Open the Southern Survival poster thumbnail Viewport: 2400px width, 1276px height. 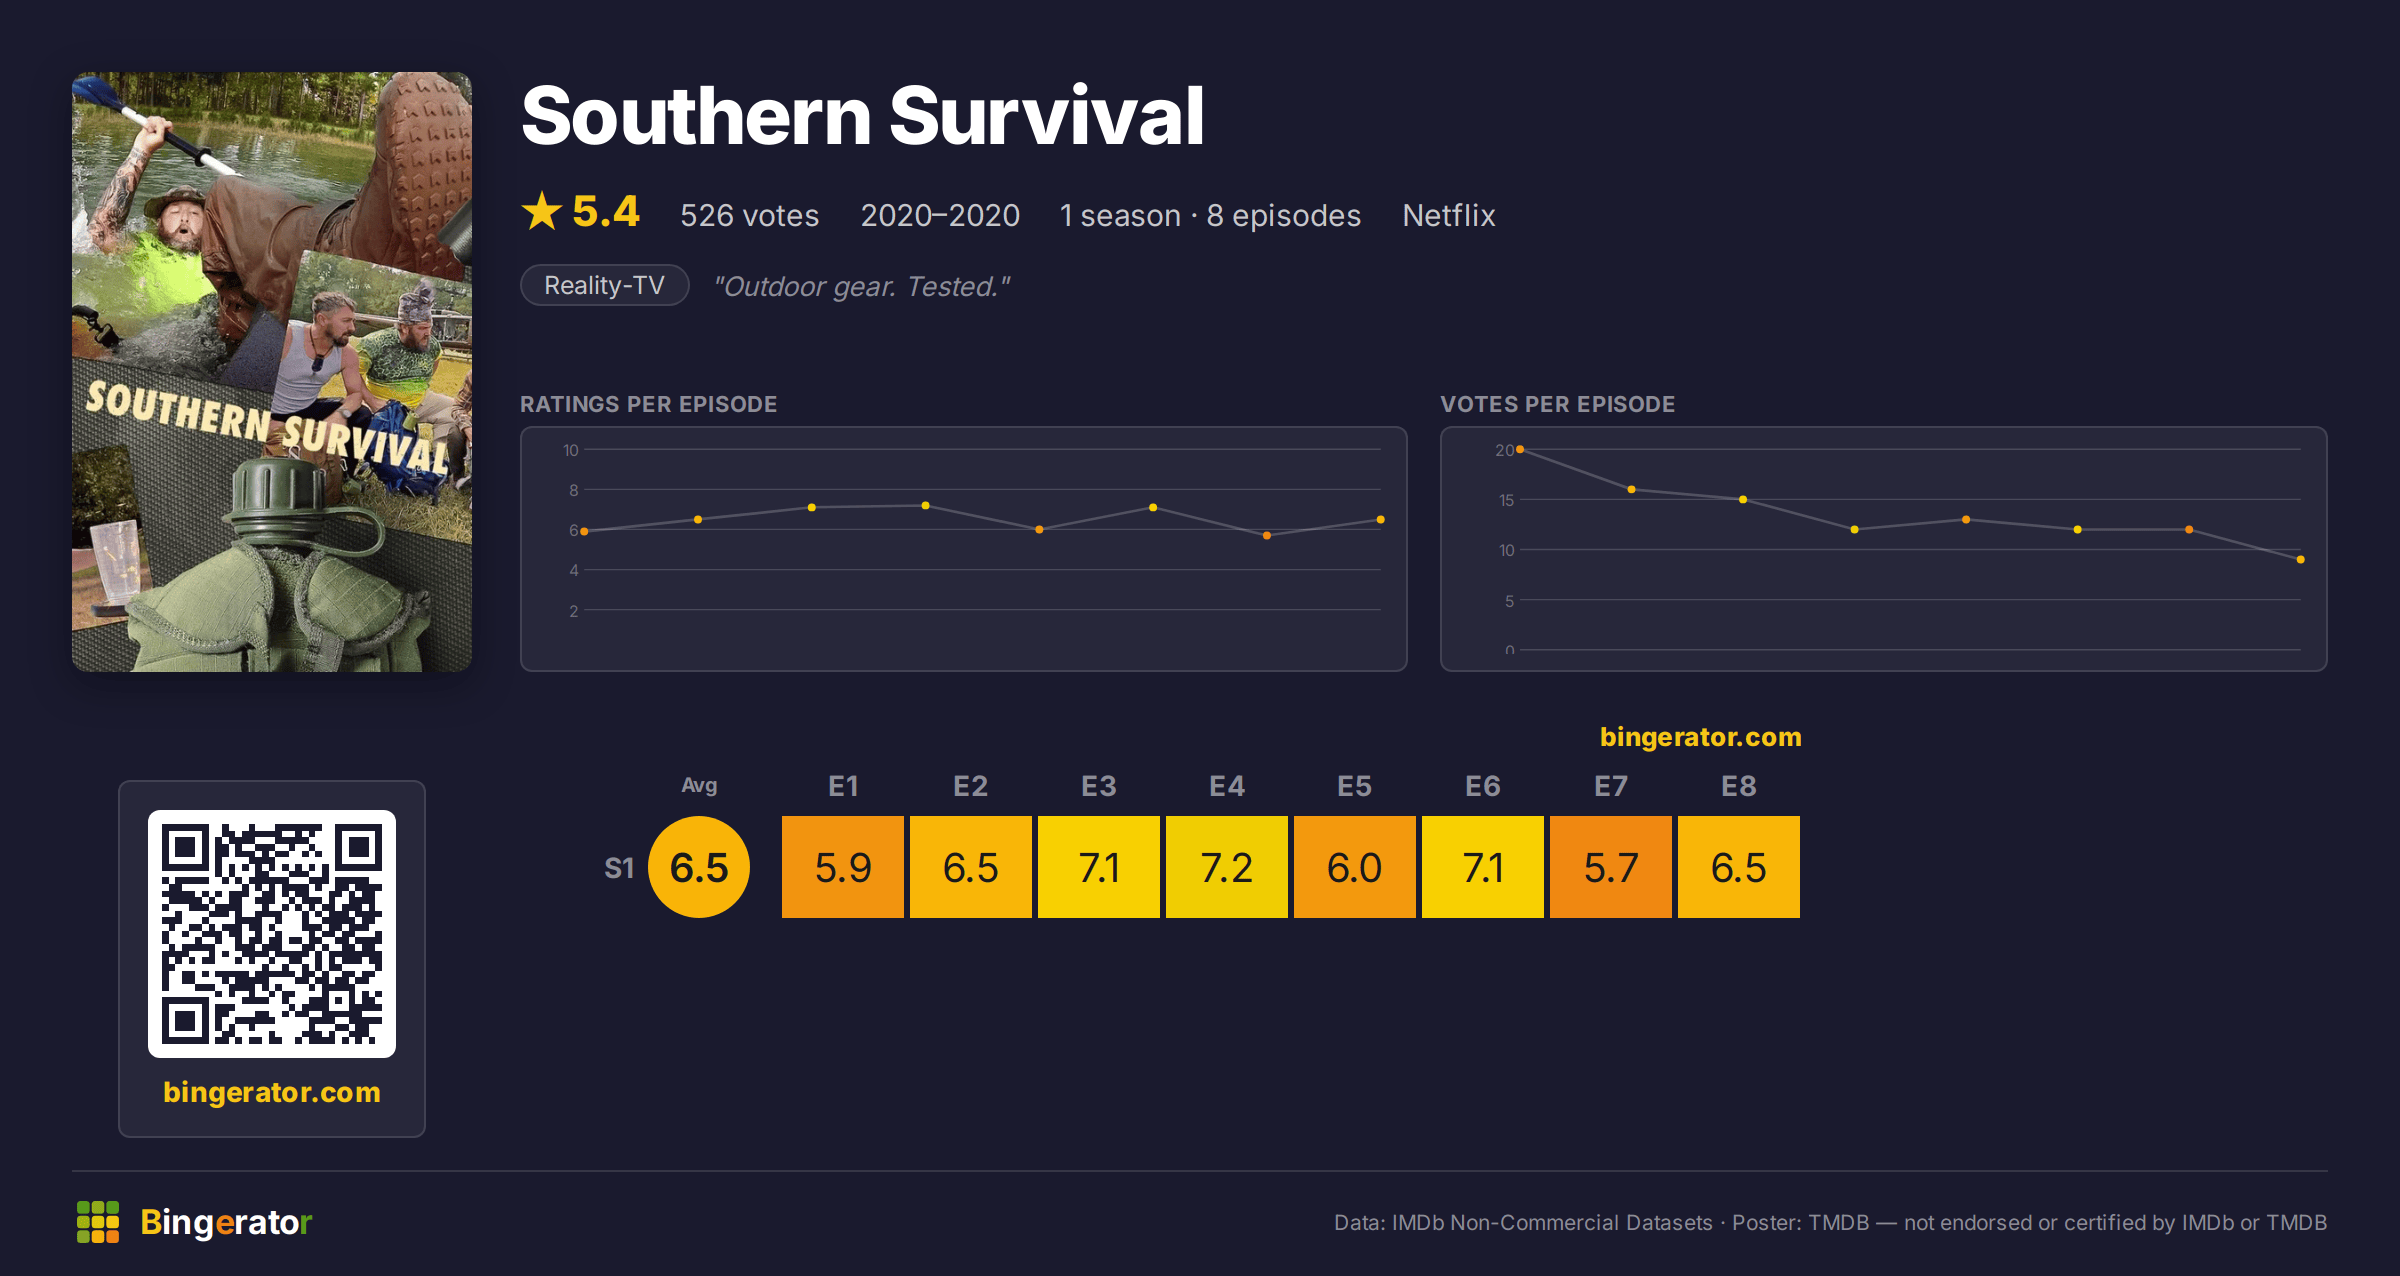(x=272, y=372)
